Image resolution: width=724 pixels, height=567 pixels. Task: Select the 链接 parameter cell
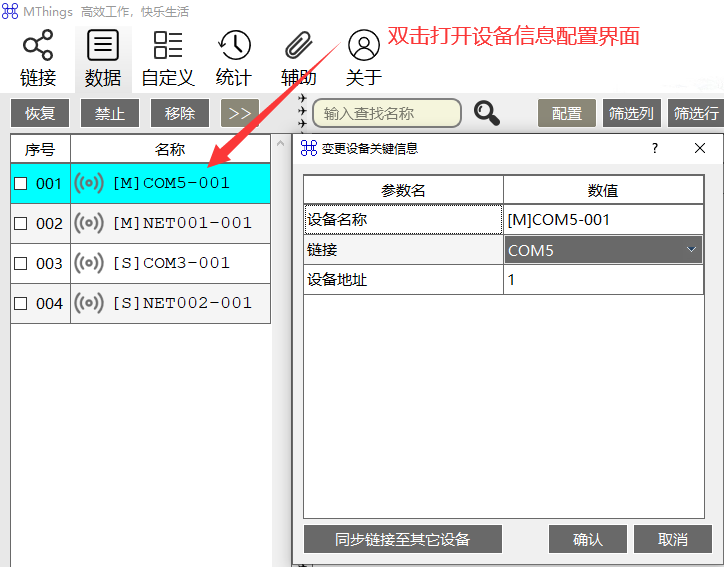(403, 250)
